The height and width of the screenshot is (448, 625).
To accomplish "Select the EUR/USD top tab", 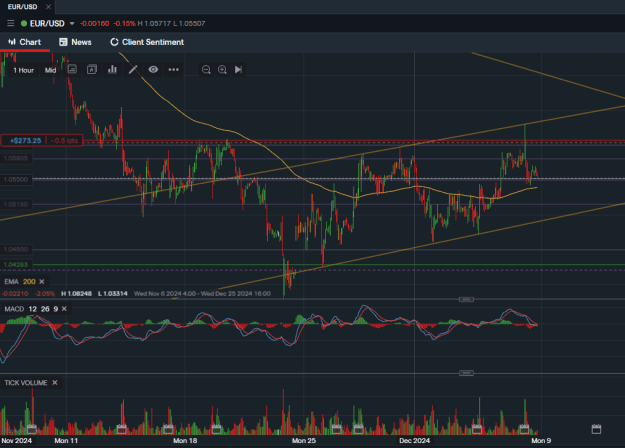I will (22, 7).
